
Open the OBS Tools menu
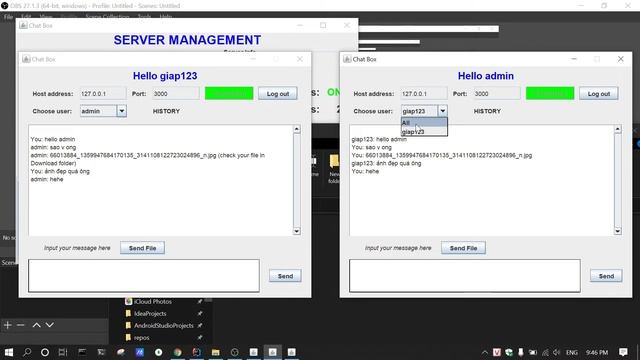[144, 17]
